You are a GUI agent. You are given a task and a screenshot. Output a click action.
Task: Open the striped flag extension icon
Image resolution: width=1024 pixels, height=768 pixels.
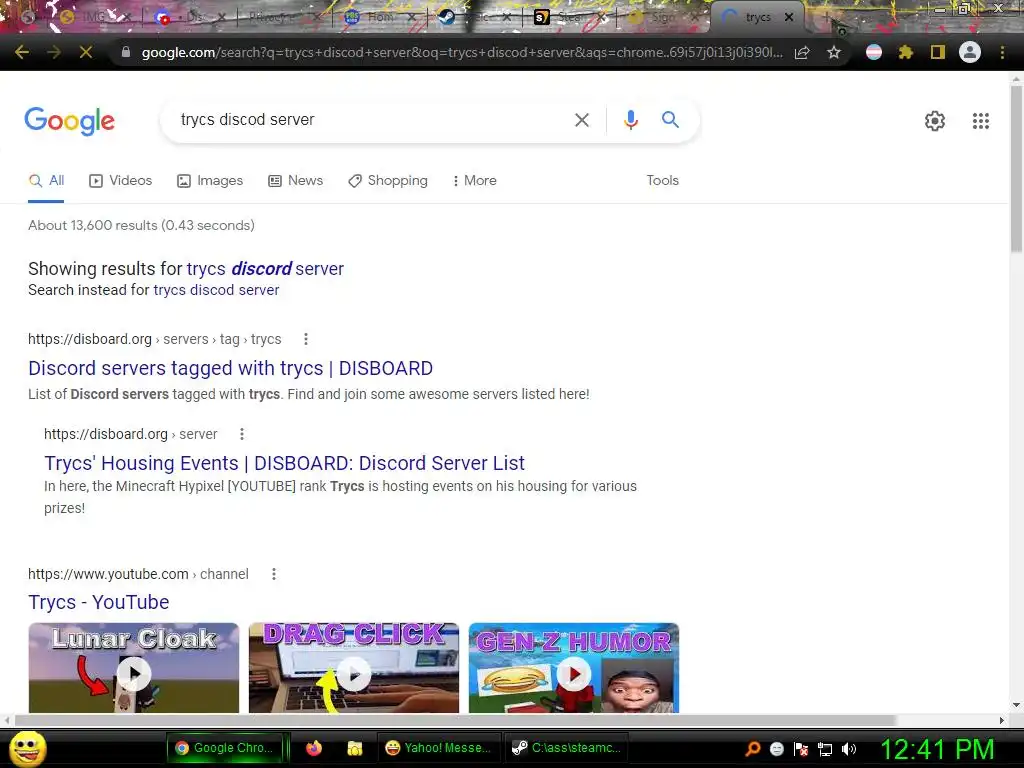click(x=874, y=52)
